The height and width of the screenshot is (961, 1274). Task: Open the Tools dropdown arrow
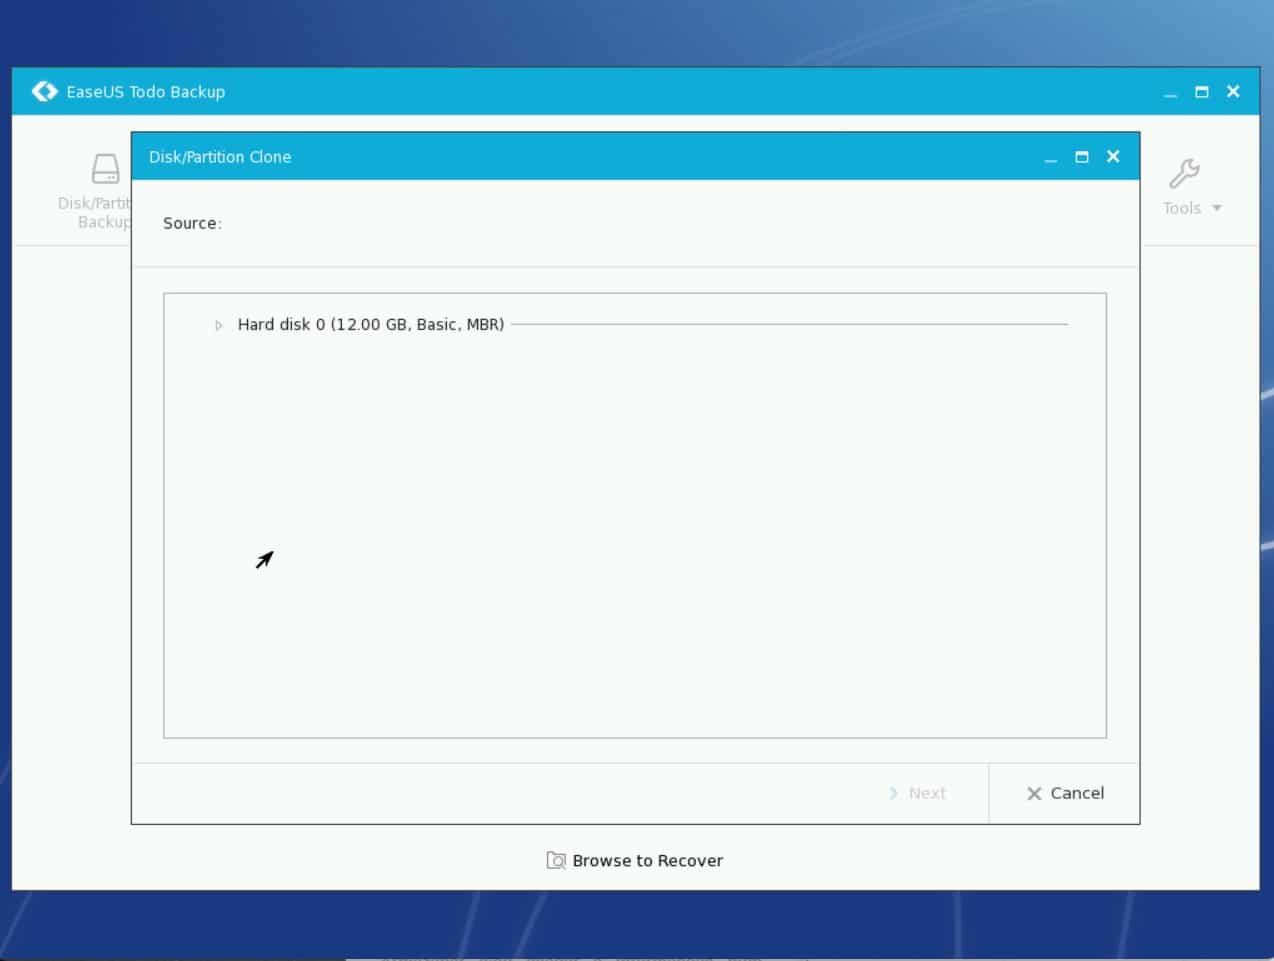[1217, 208]
